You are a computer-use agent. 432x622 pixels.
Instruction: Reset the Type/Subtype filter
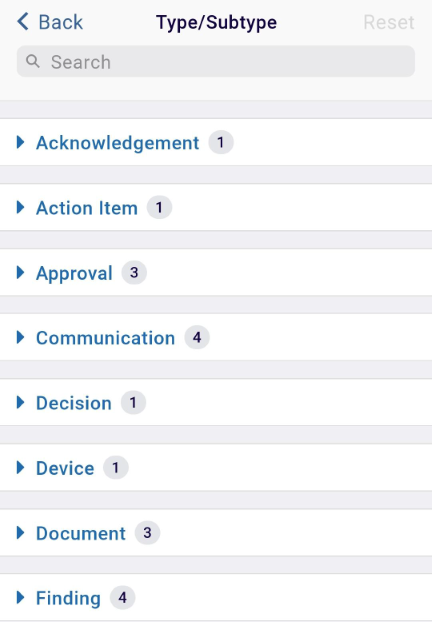point(389,22)
